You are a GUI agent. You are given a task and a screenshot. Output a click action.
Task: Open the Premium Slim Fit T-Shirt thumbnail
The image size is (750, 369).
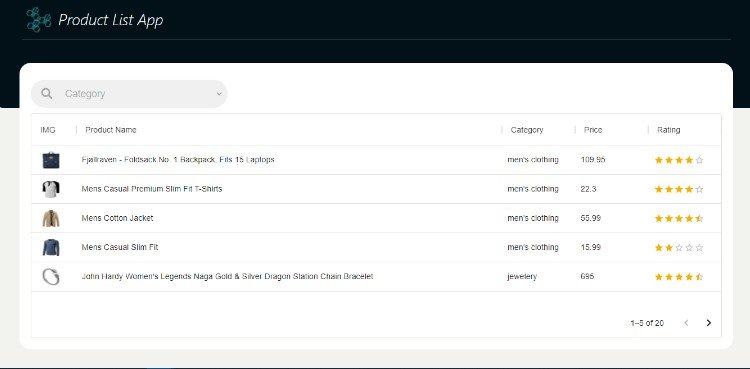tap(51, 189)
